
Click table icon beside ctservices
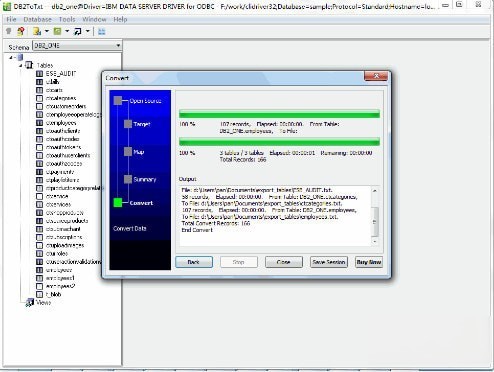click(x=39, y=204)
